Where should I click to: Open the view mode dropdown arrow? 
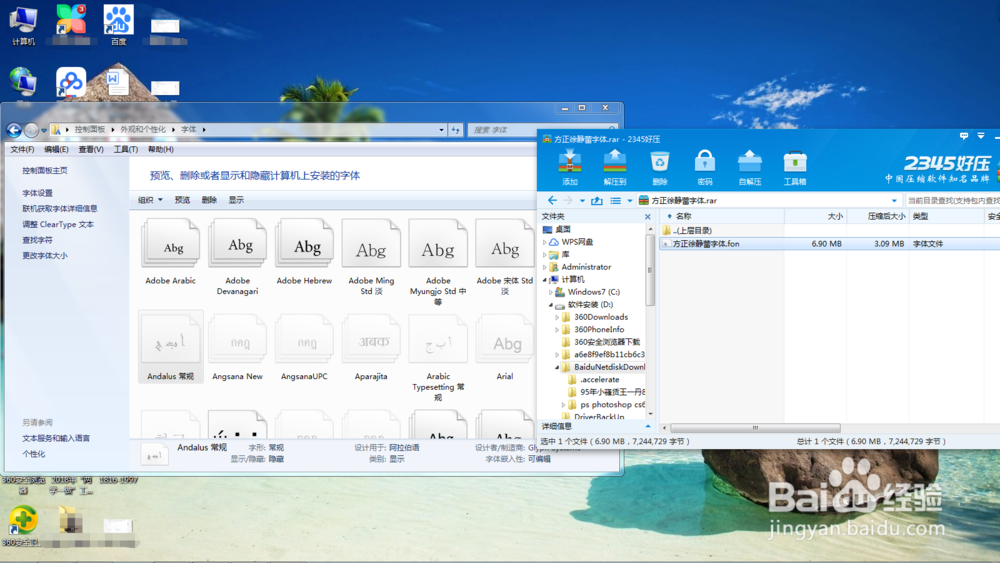tap(629, 201)
